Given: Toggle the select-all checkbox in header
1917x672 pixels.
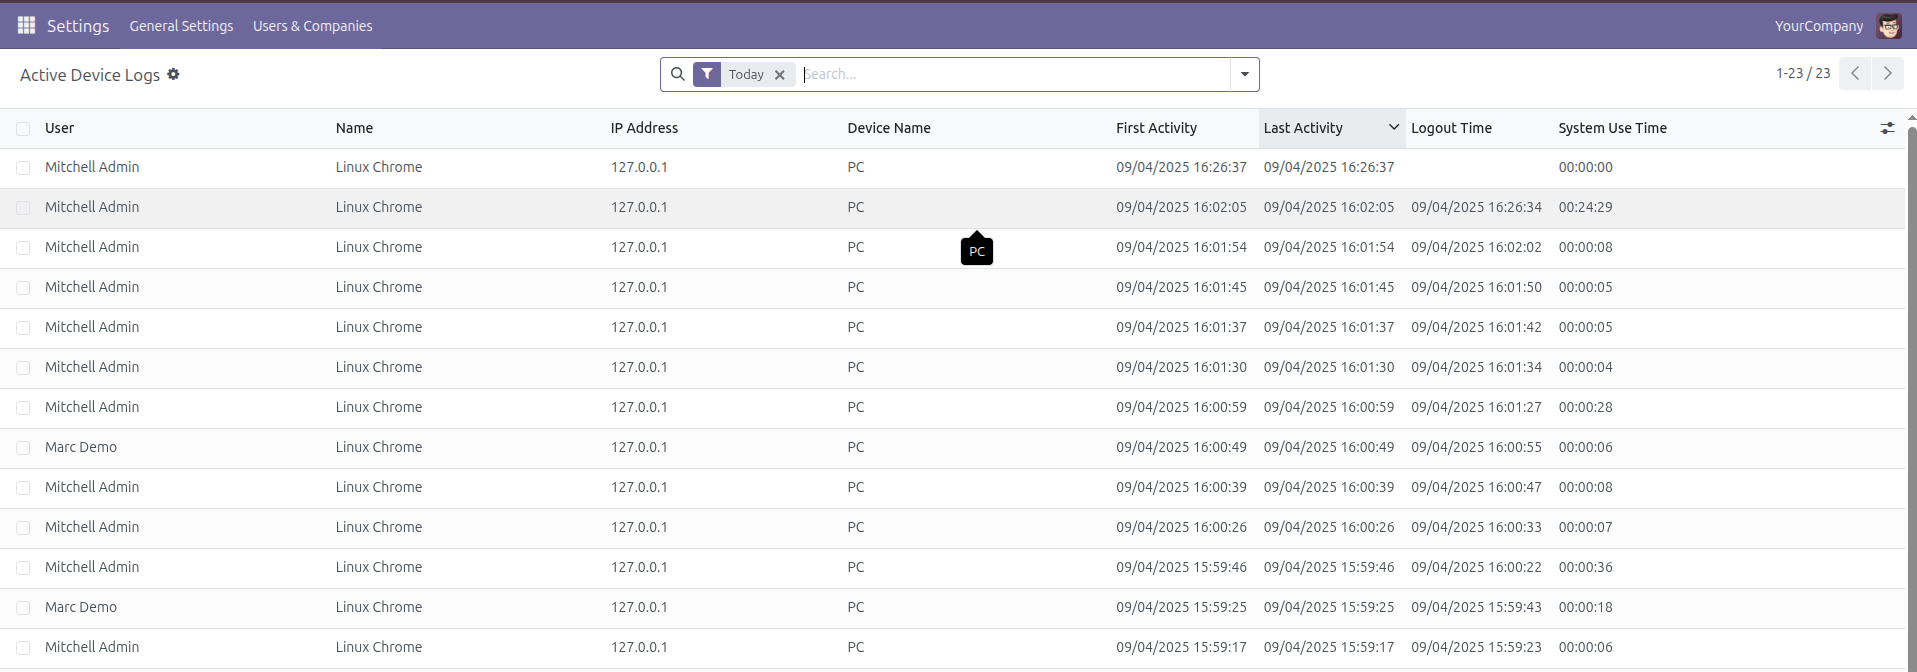Looking at the screenshot, I should [x=23, y=128].
